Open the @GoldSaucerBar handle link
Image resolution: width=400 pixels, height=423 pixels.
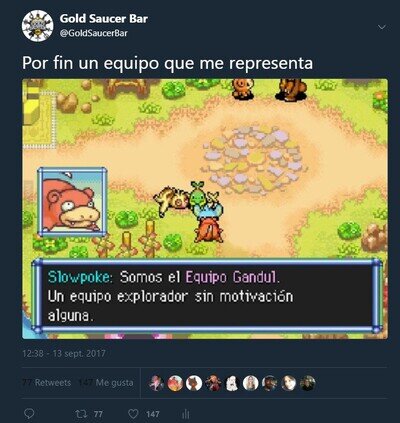pos(94,33)
